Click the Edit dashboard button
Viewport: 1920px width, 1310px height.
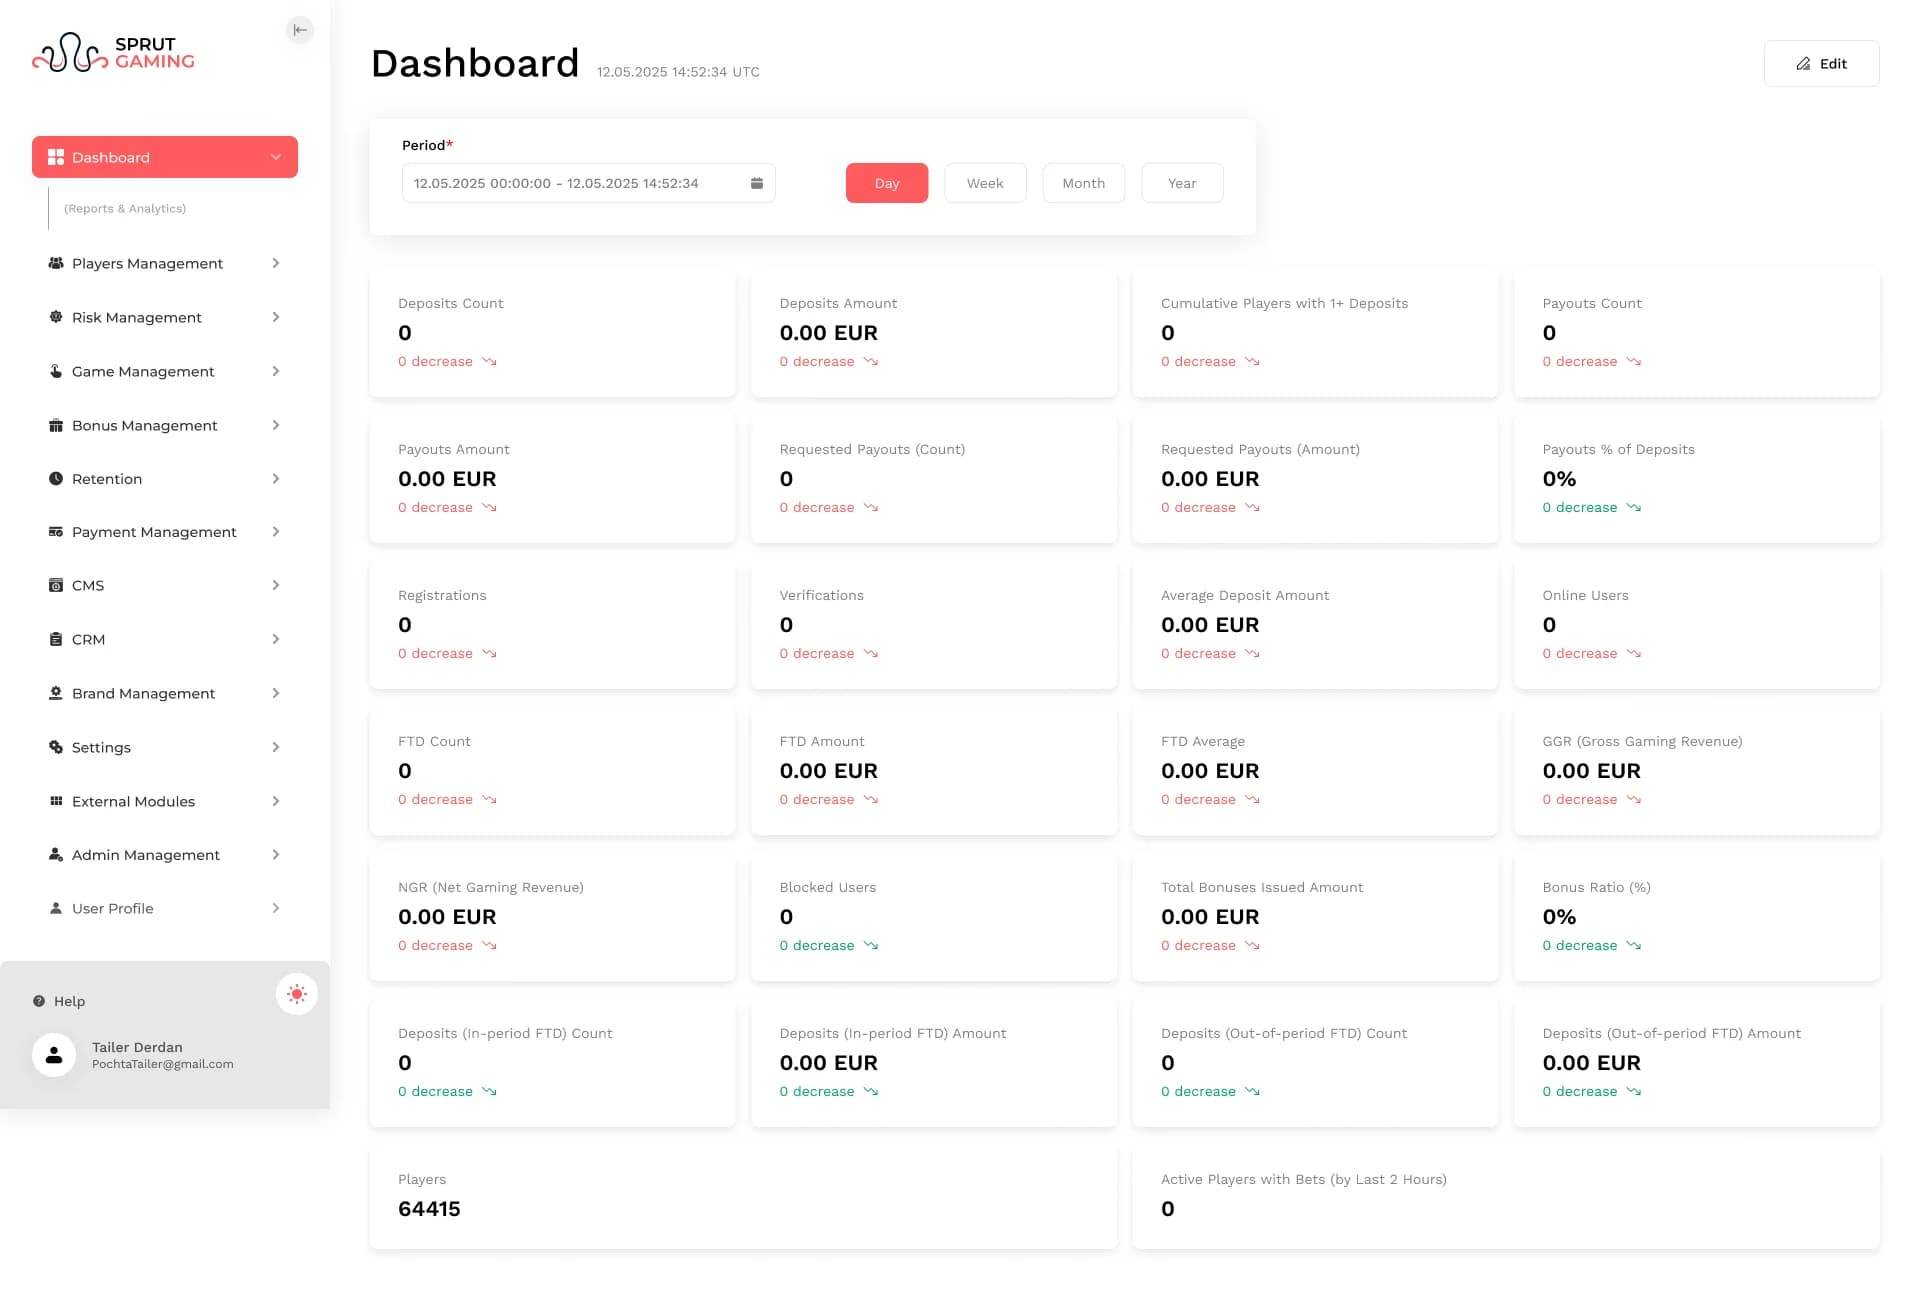coord(1821,64)
